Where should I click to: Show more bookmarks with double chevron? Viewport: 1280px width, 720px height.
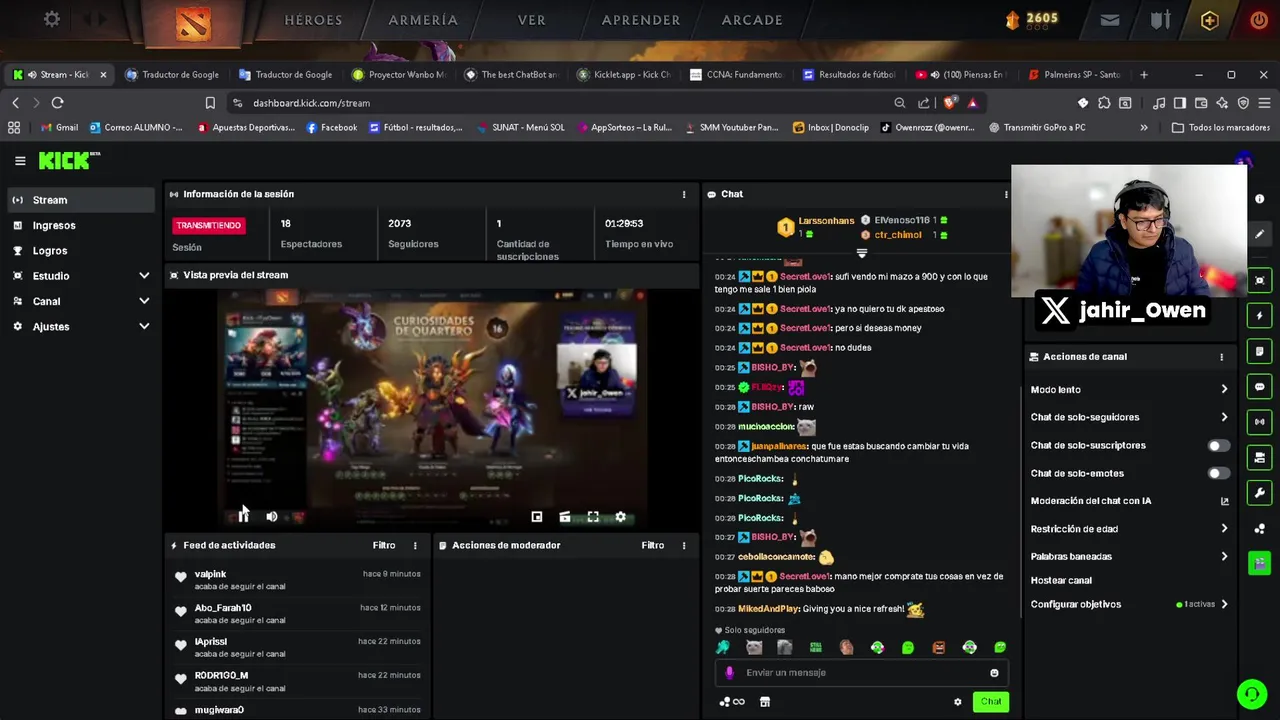point(1144,128)
